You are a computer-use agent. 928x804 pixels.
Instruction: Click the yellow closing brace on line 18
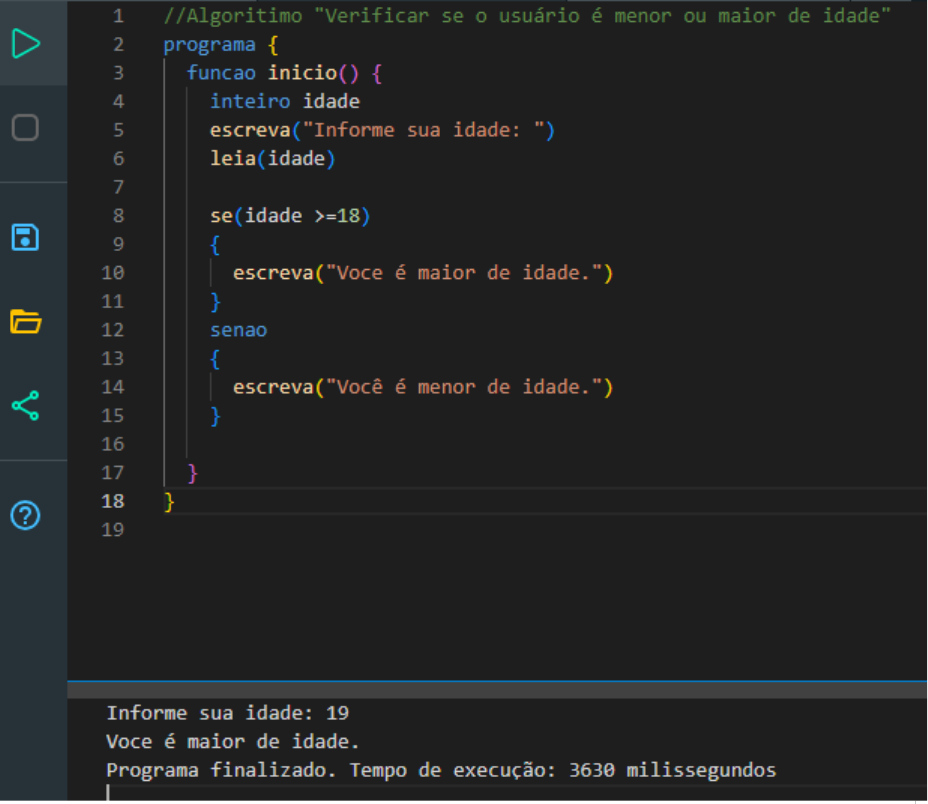coord(169,502)
